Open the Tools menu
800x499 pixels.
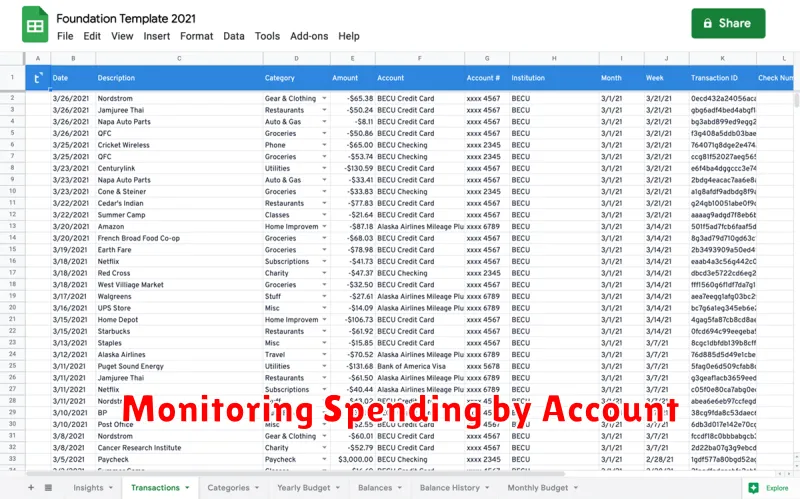[x=267, y=36]
